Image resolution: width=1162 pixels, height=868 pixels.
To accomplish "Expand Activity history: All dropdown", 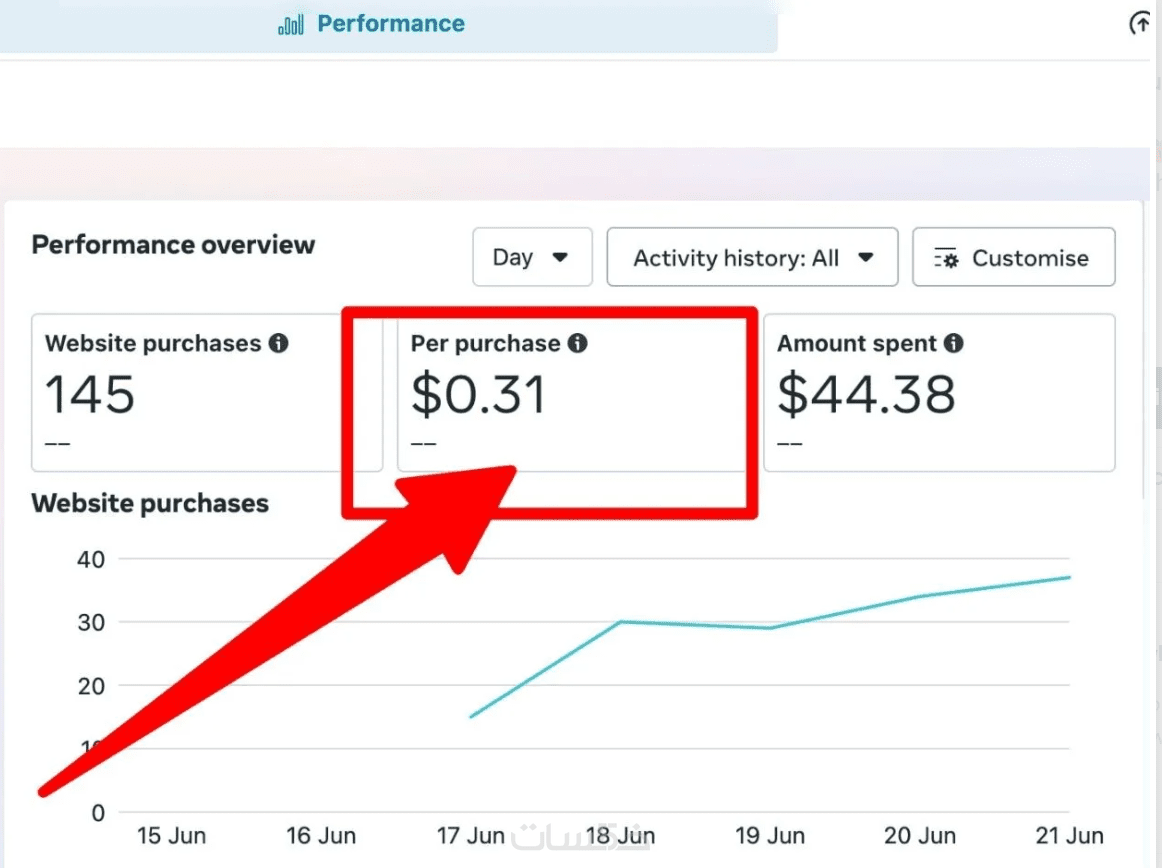I will point(752,257).
